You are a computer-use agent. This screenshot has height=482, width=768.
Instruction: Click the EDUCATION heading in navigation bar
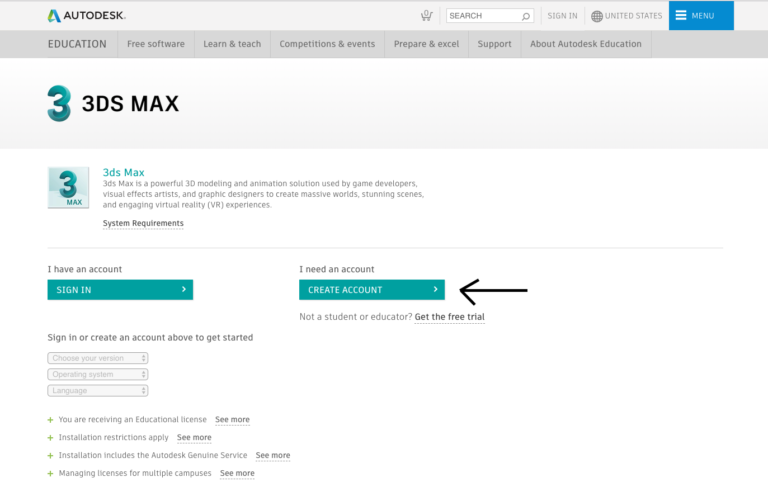point(77,44)
